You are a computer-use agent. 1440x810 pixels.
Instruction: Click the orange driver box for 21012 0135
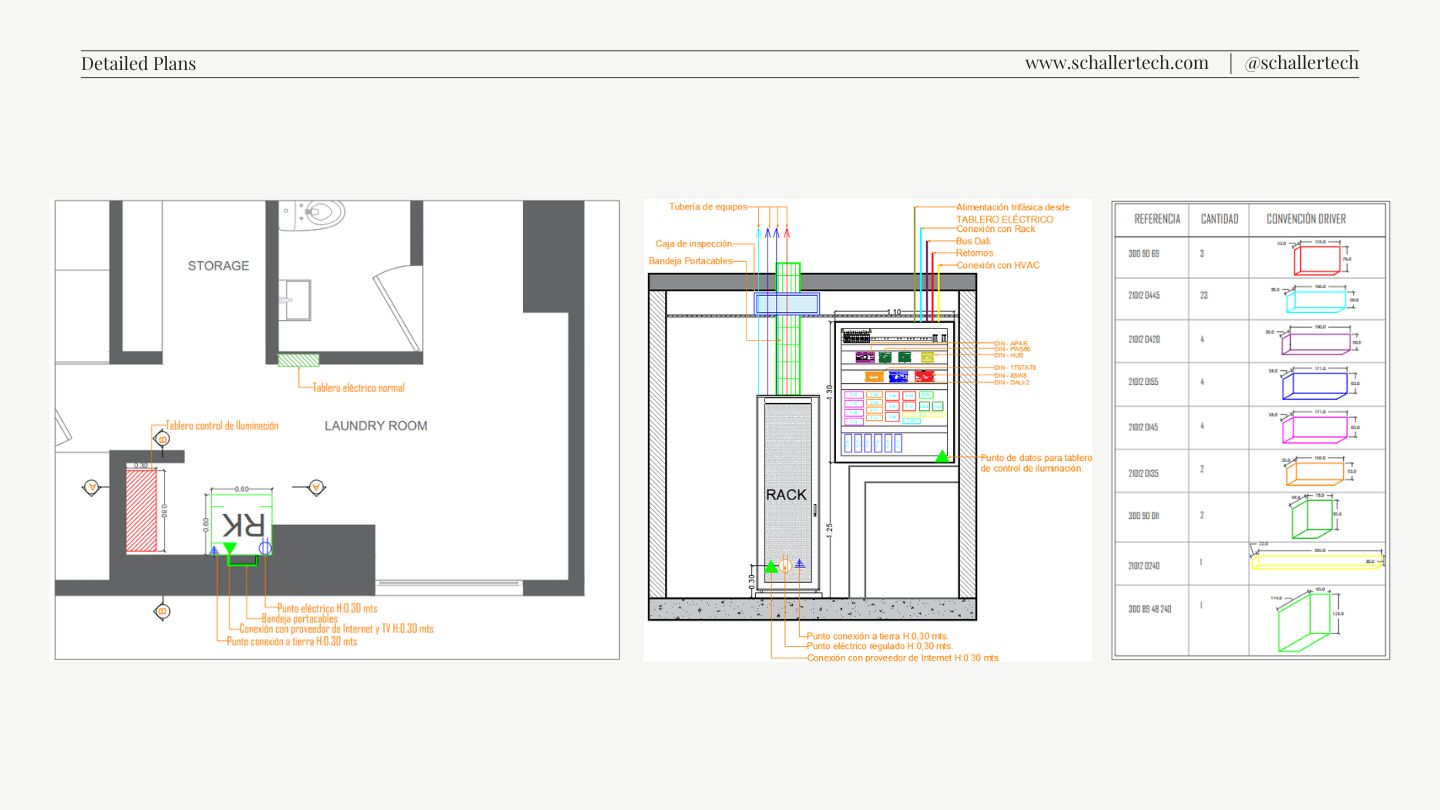point(1317,472)
